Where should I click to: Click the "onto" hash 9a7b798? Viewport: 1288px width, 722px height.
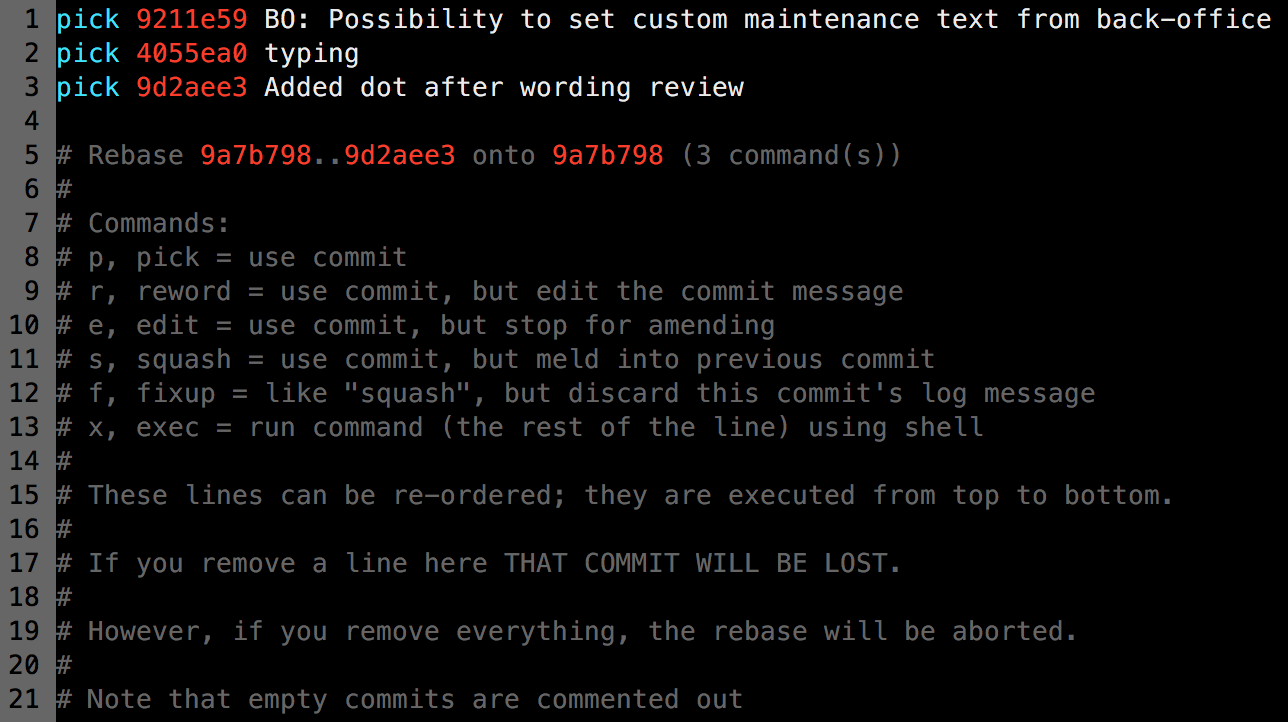608,155
